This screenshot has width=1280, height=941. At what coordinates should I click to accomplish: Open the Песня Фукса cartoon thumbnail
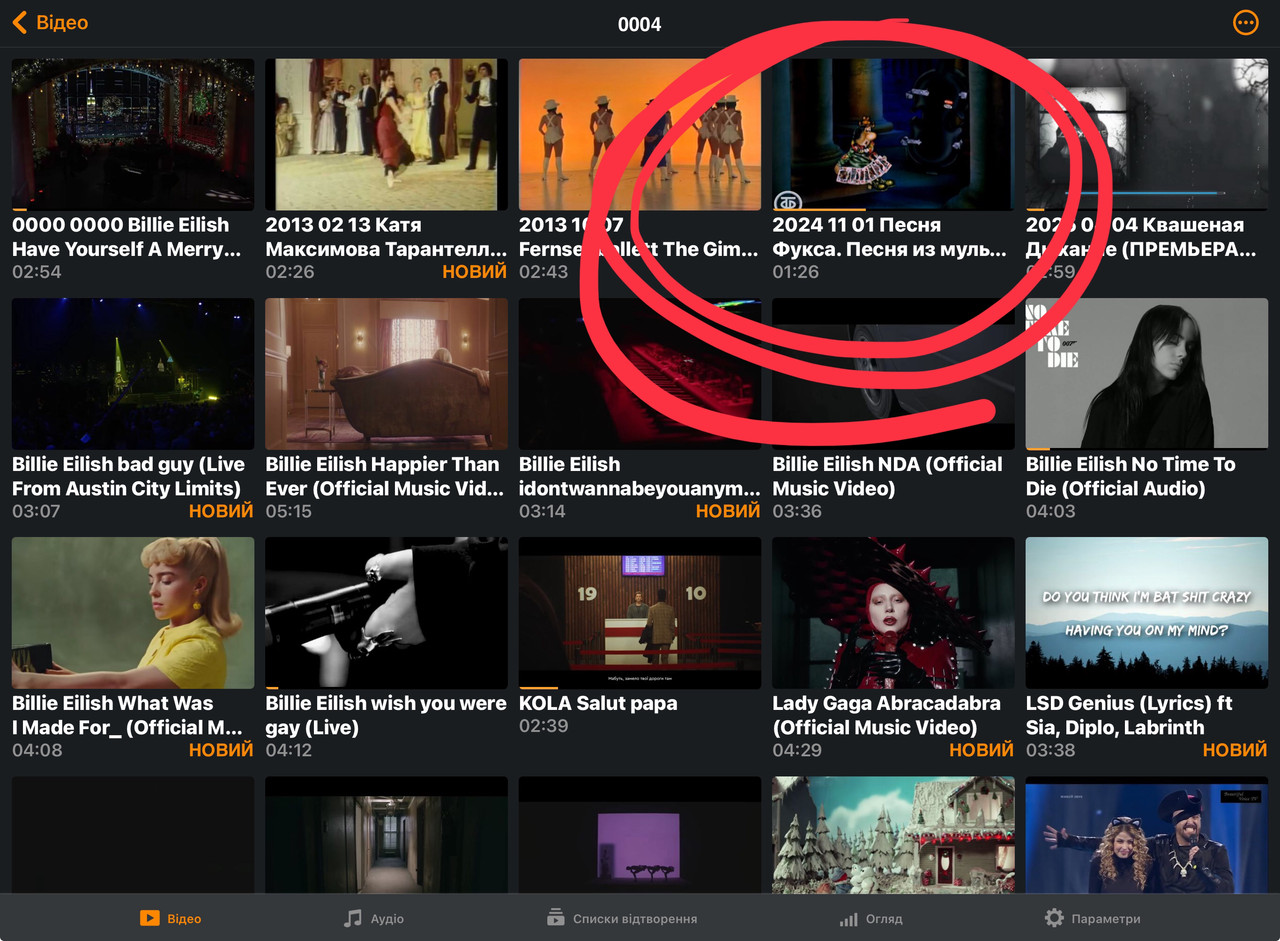893,134
